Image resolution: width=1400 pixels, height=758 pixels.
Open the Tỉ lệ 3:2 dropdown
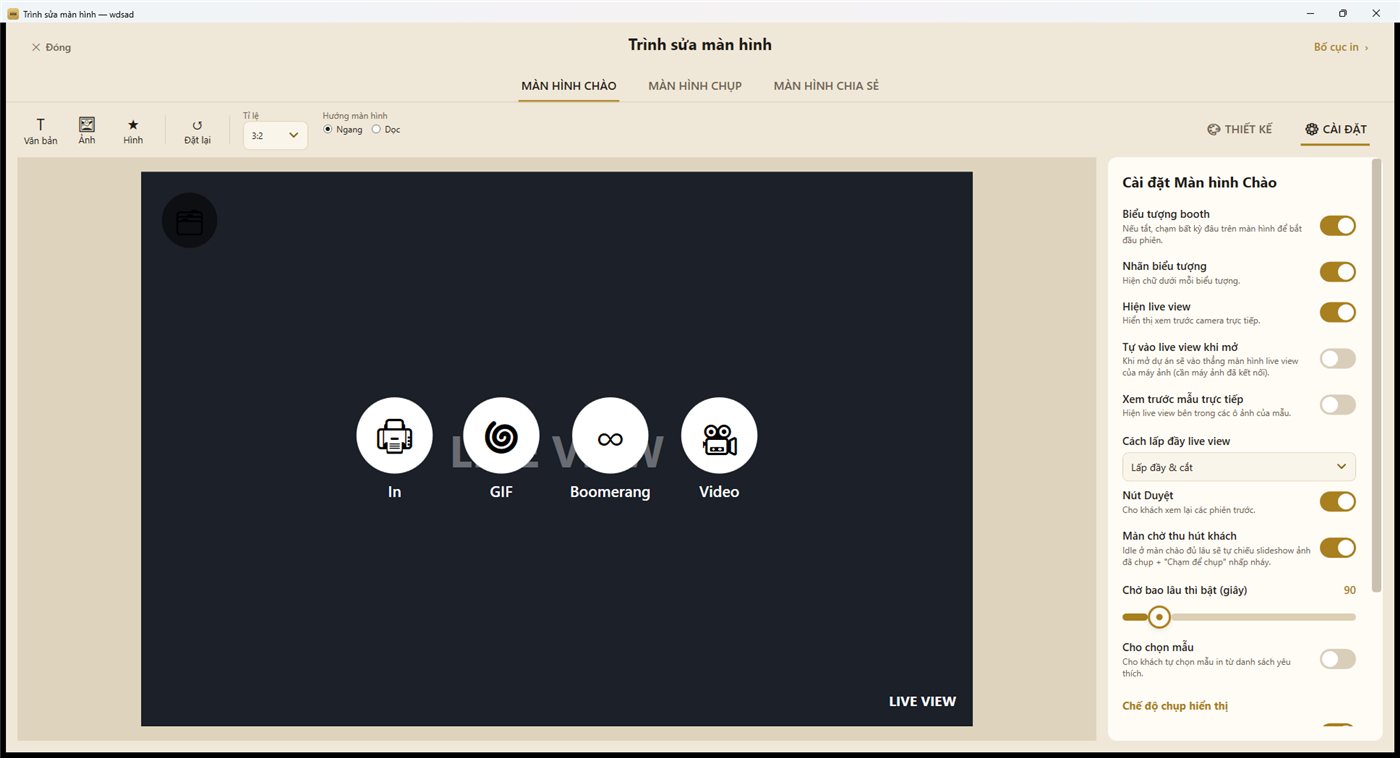275,135
